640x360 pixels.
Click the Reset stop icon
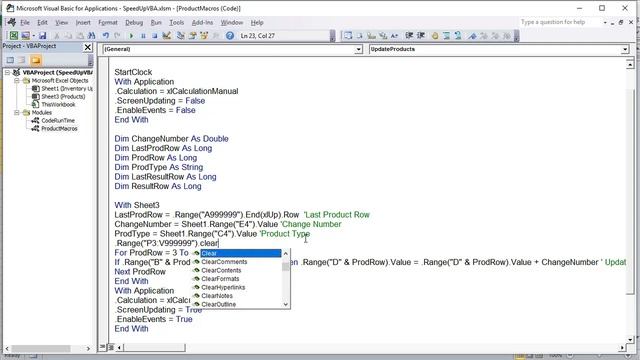(x=155, y=36)
